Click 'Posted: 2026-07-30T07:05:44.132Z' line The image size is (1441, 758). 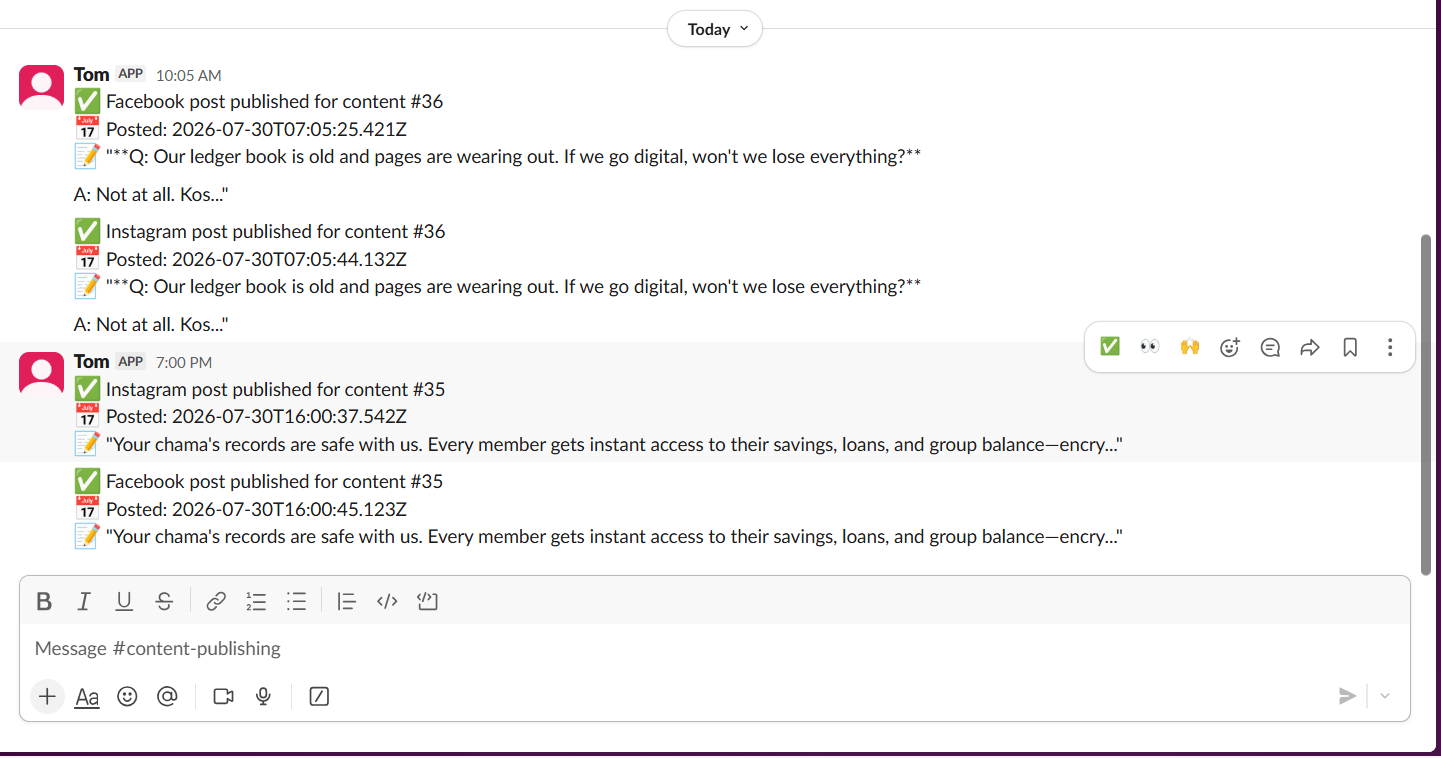[x=256, y=259]
